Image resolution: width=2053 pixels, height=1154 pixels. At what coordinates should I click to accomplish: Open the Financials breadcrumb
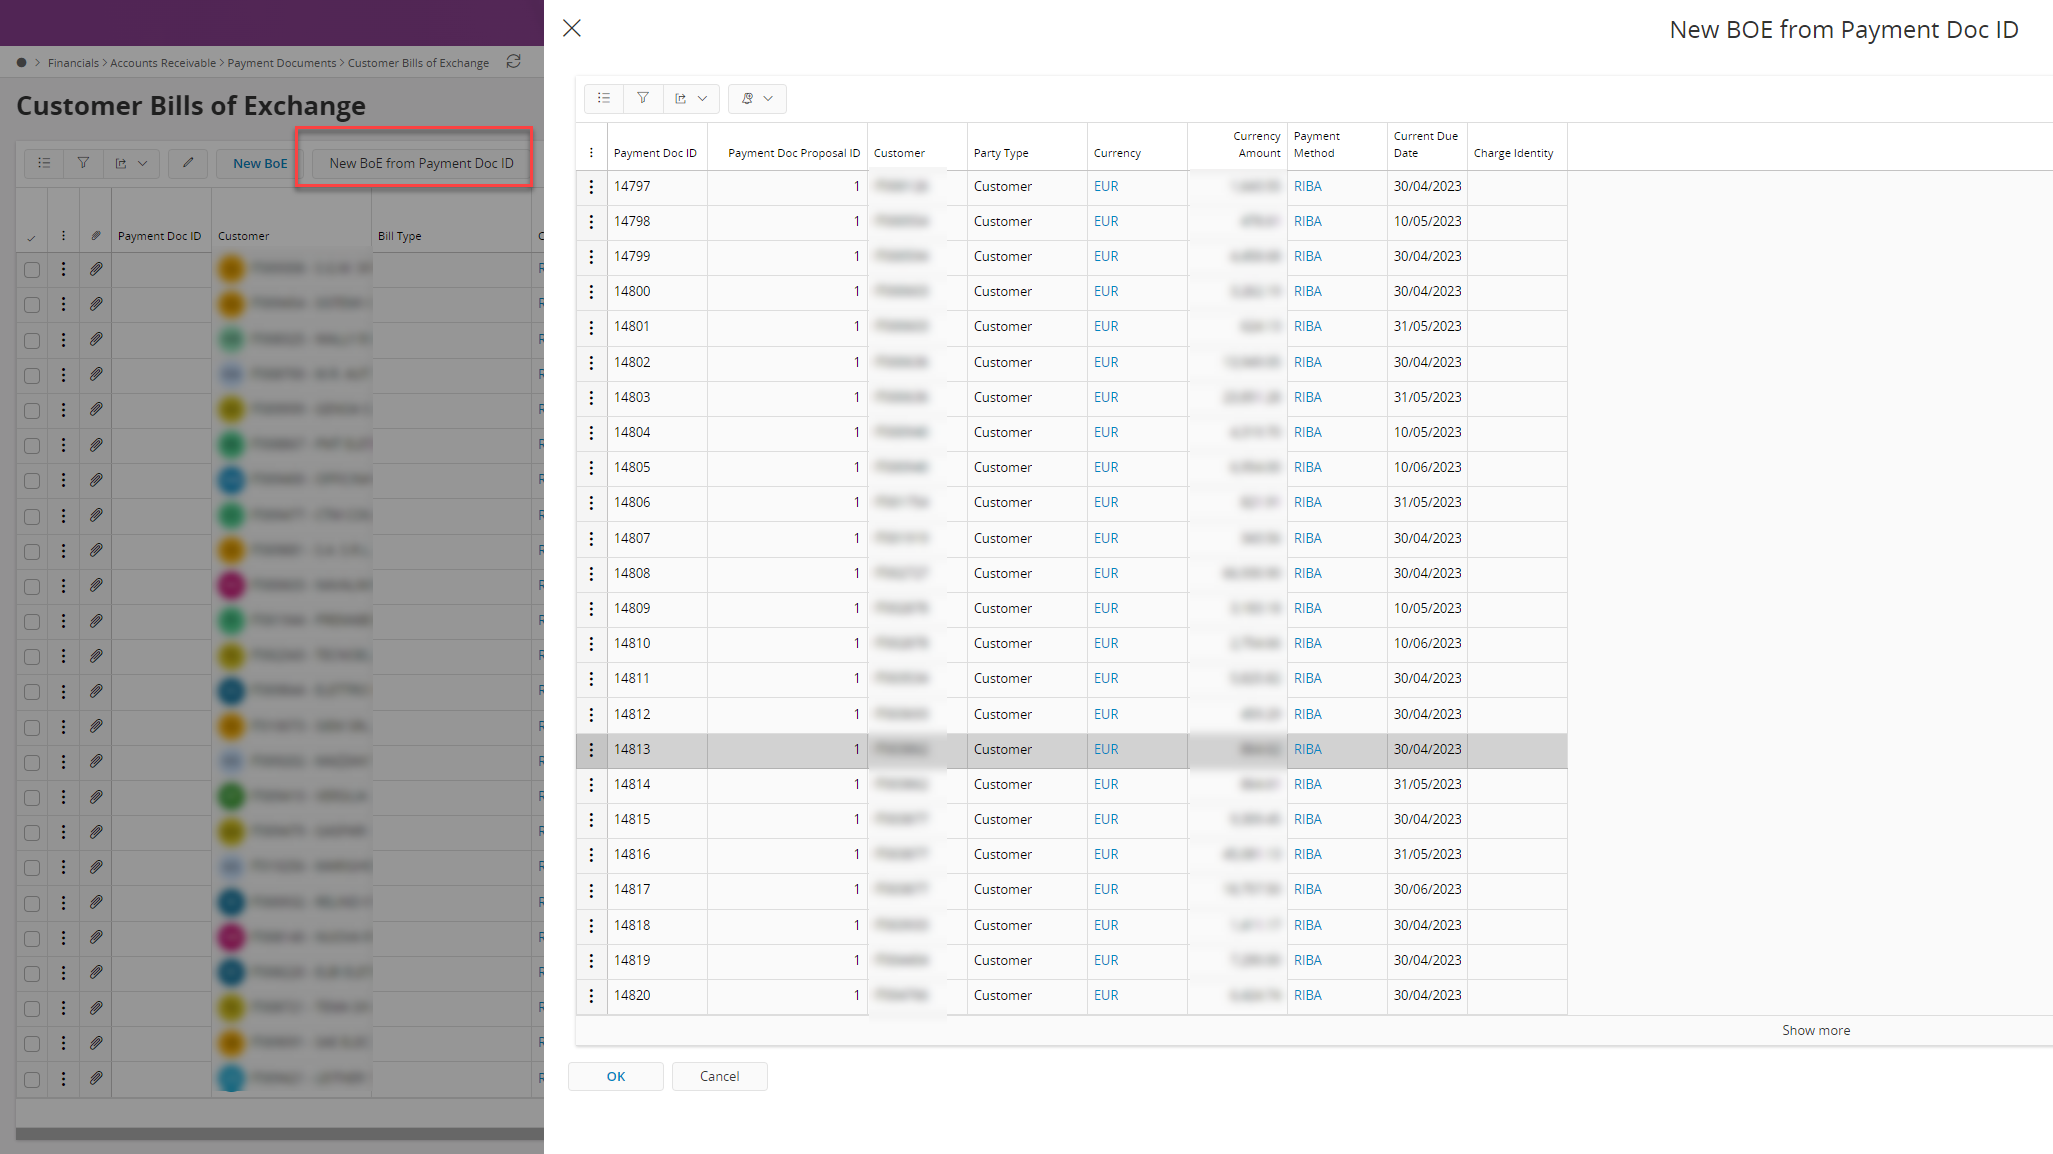74,63
